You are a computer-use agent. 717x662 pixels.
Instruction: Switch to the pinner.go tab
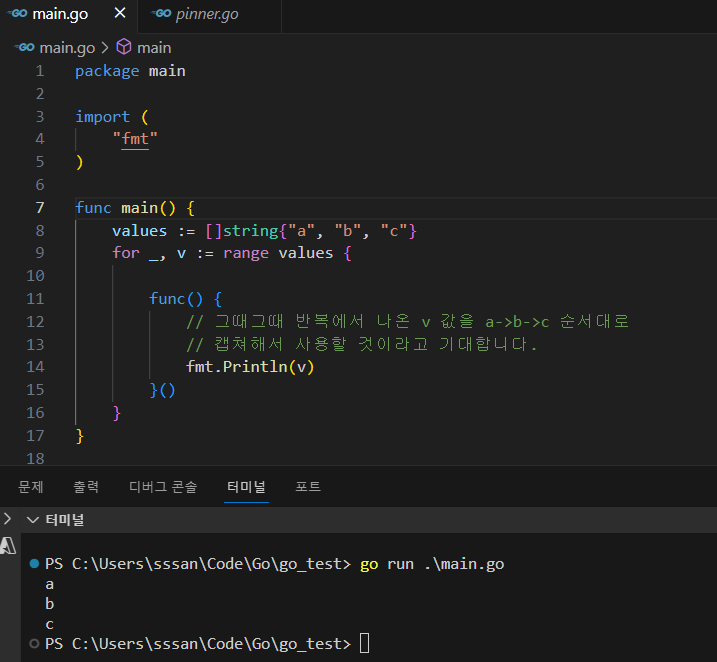click(x=207, y=15)
